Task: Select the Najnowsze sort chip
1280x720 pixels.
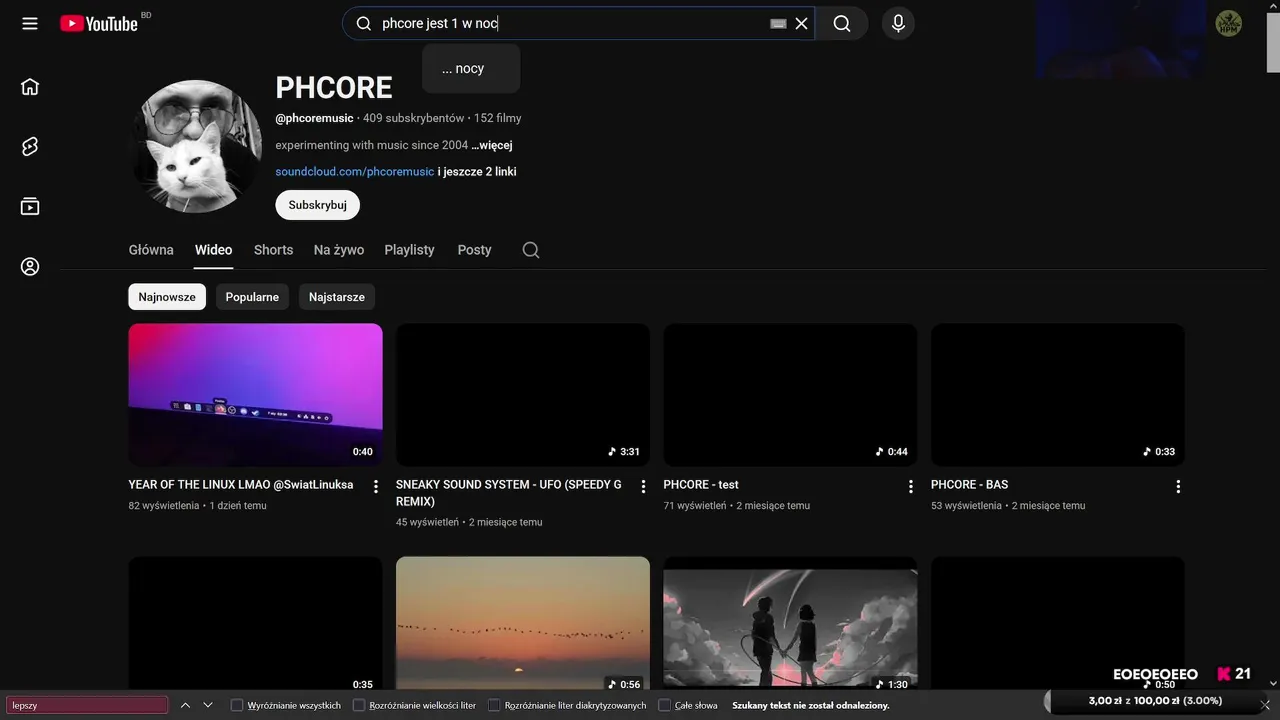Action: (x=167, y=297)
